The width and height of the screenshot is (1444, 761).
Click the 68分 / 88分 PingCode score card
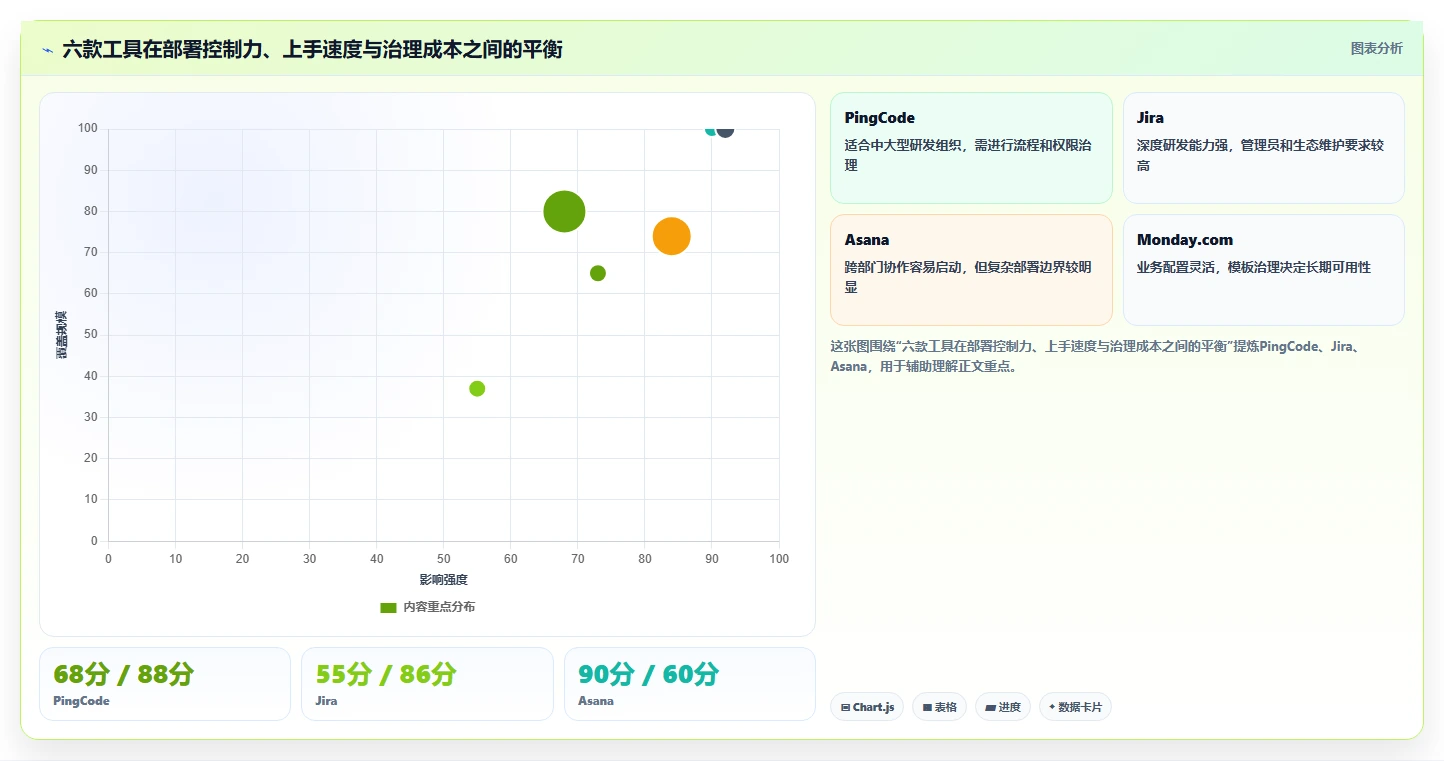coord(165,684)
